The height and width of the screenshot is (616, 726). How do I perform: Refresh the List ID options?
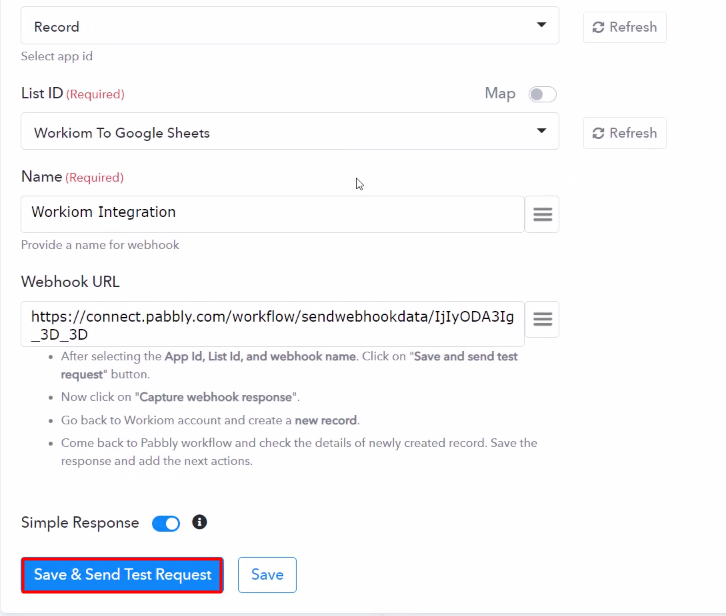point(625,133)
